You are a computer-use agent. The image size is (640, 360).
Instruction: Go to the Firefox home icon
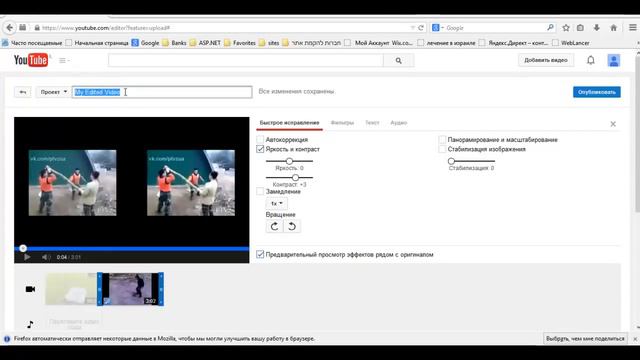click(x=613, y=28)
